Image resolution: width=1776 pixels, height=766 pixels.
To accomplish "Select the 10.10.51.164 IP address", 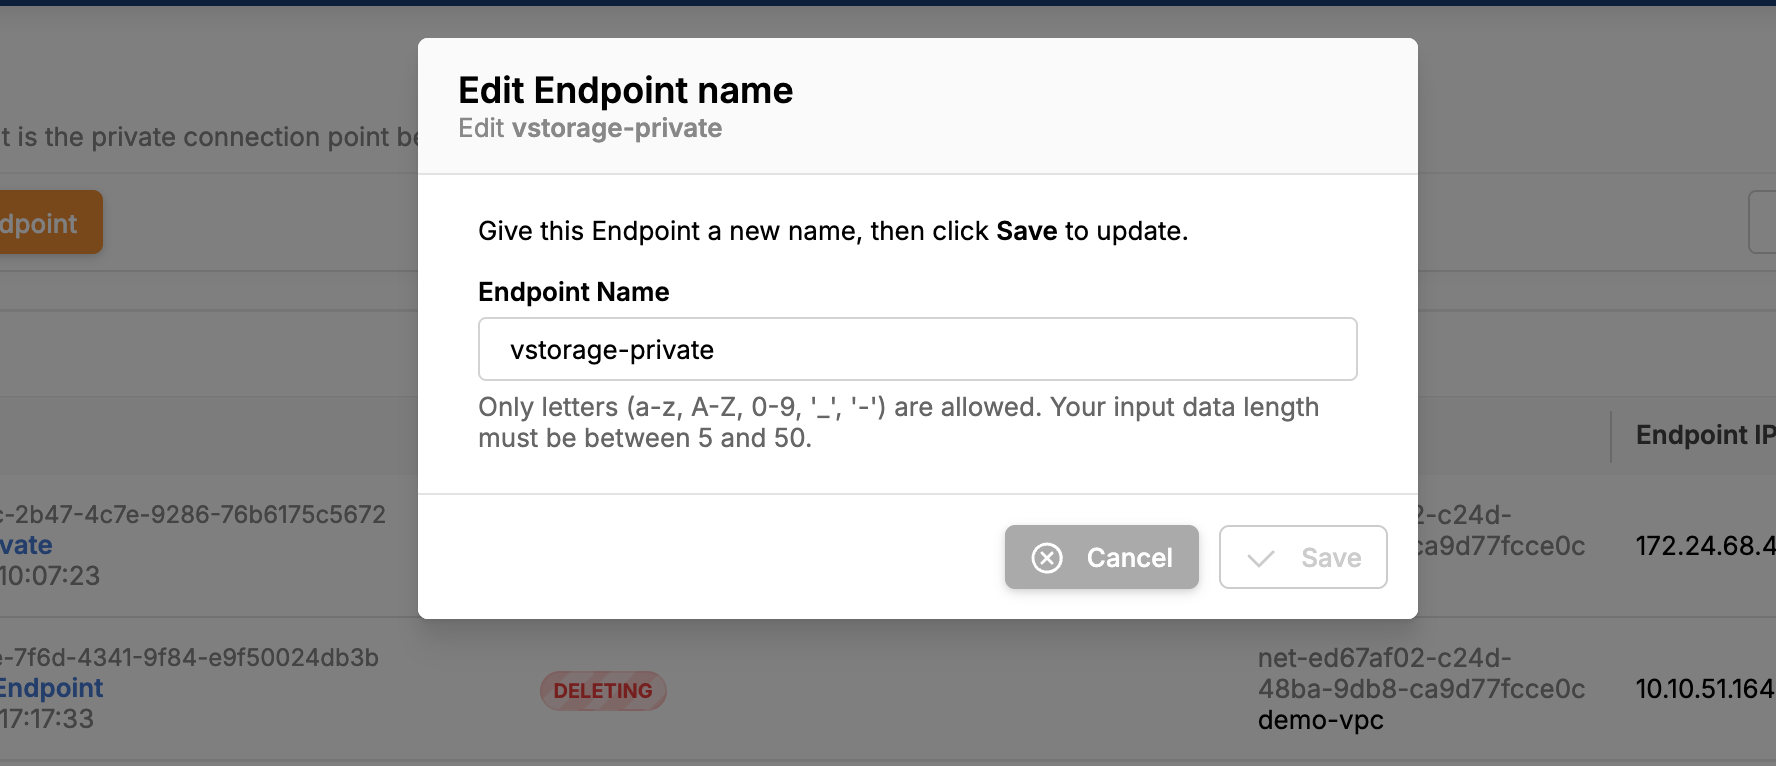I will 1705,689.
